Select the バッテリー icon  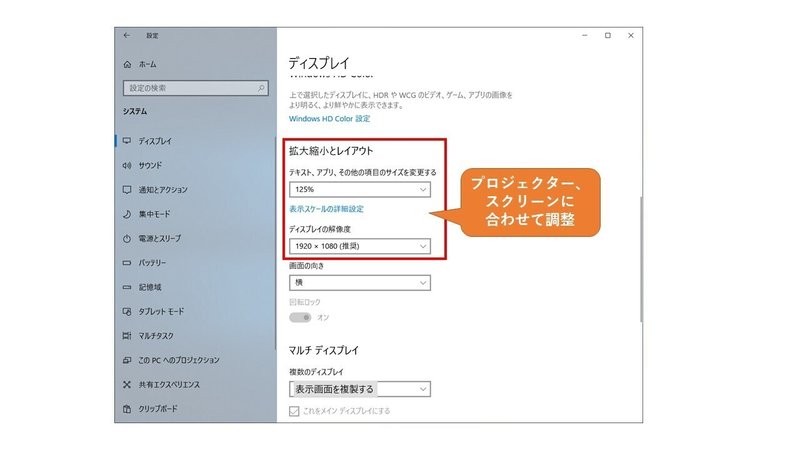[127, 263]
